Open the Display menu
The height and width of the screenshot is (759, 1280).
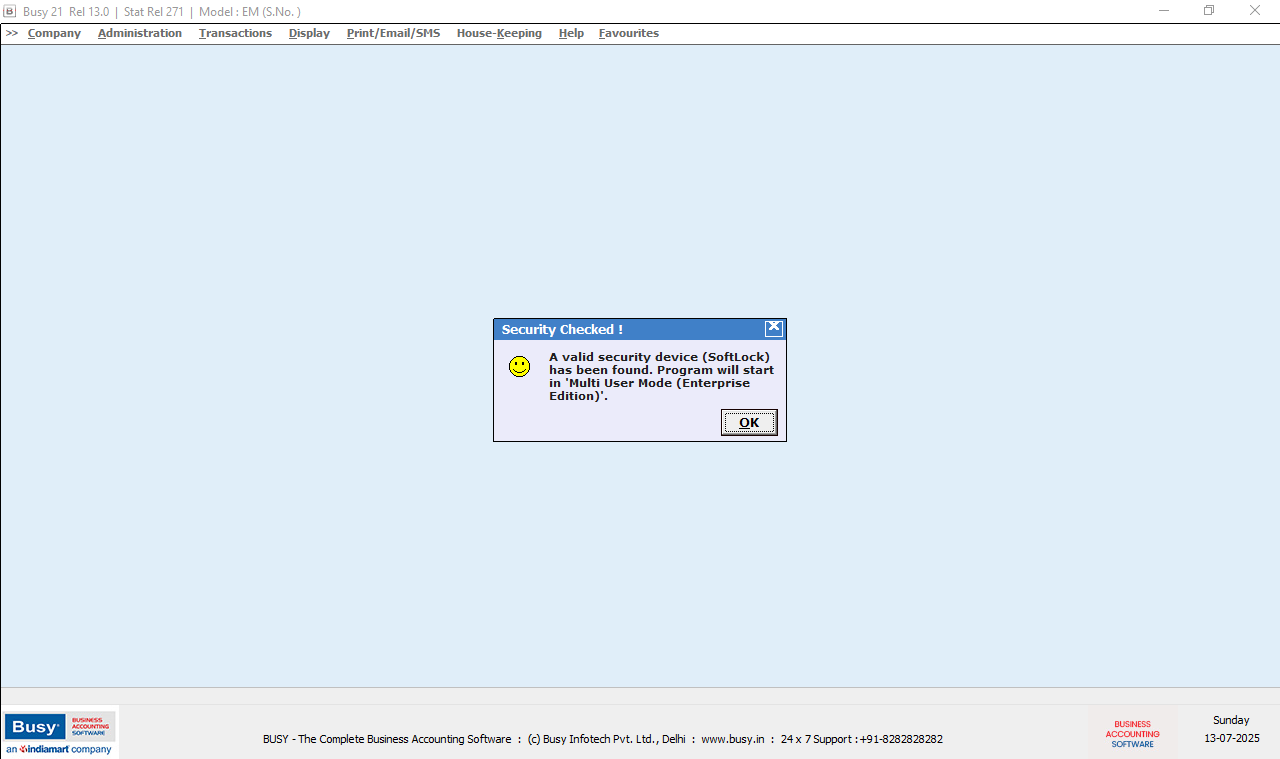[x=309, y=33]
